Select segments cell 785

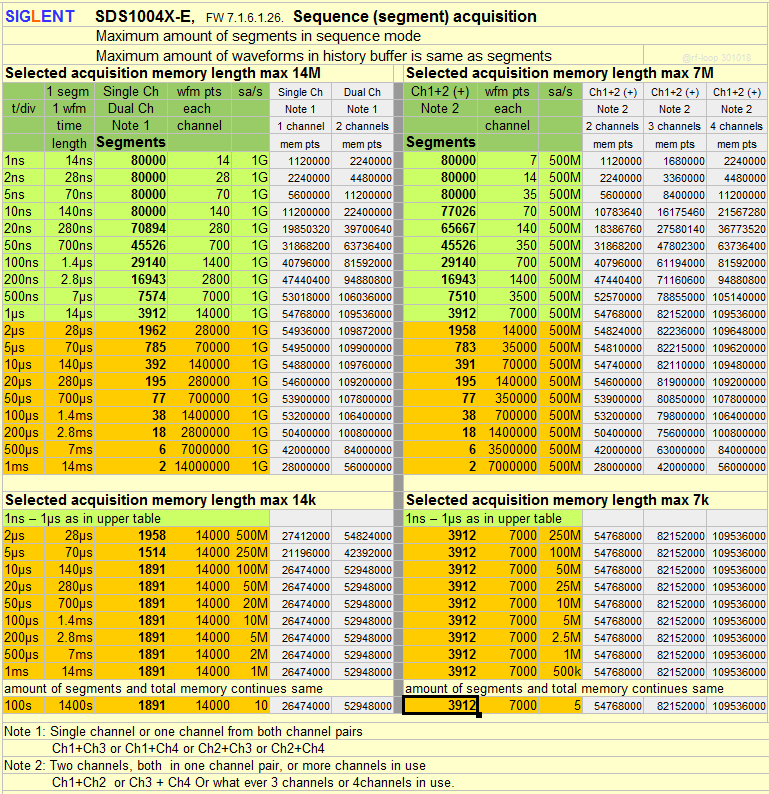click(131, 347)
